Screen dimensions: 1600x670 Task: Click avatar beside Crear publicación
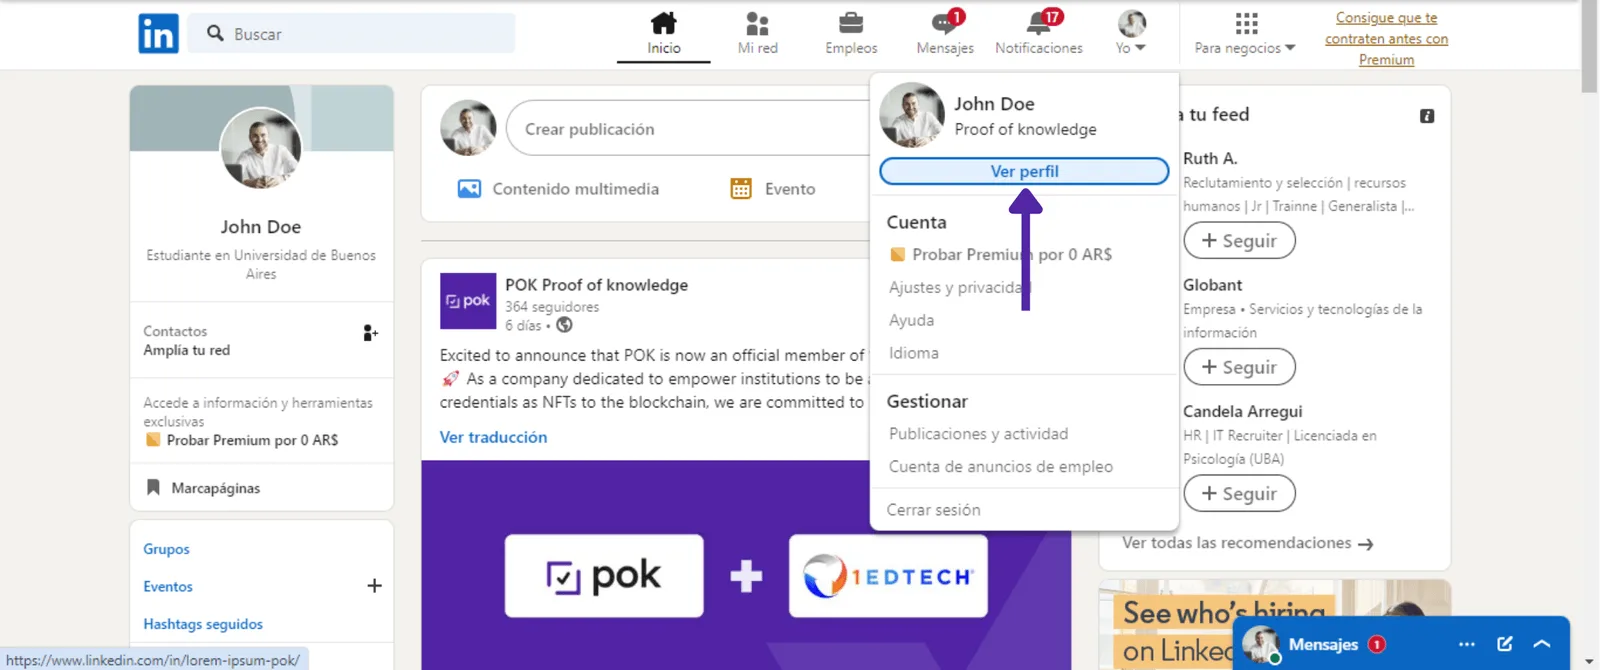[x=468, y=128]
